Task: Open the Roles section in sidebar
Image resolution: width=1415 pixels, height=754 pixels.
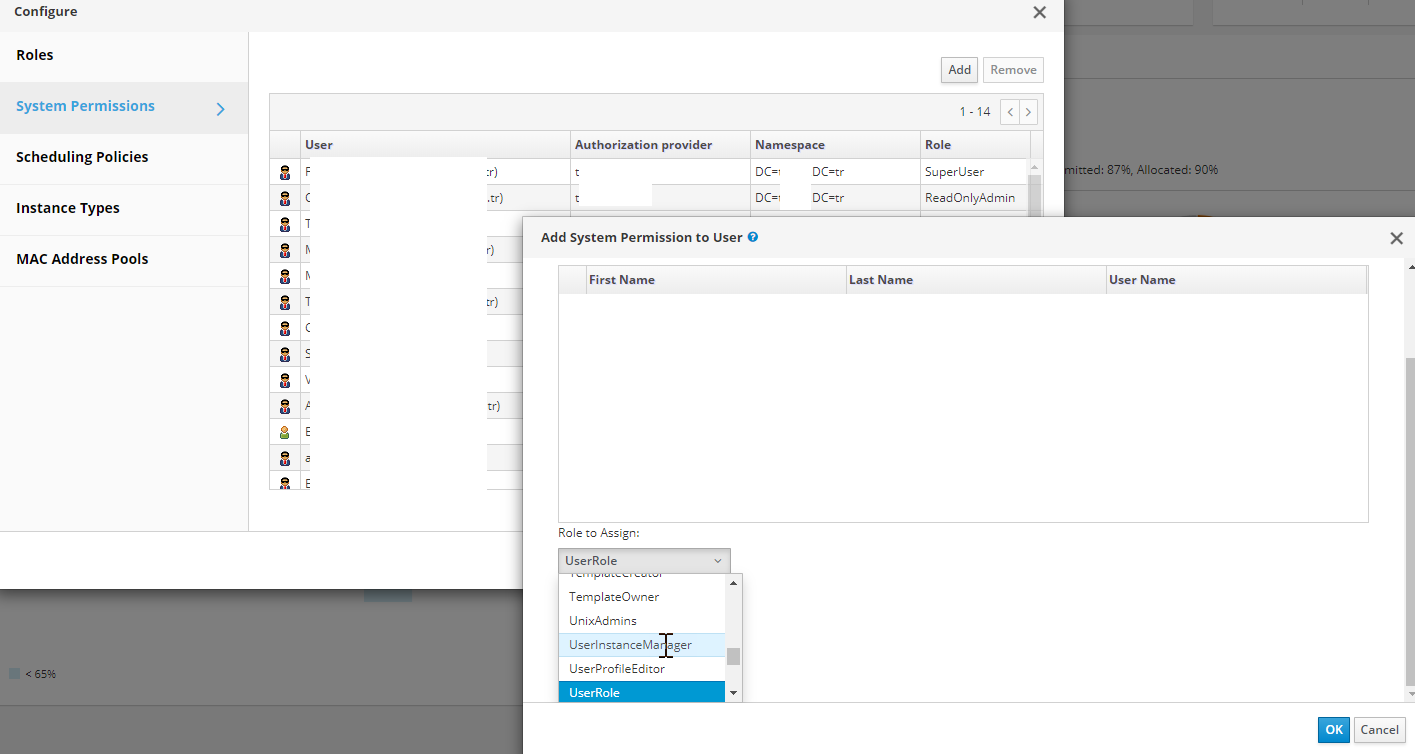Action: click(x=35, y=55)
